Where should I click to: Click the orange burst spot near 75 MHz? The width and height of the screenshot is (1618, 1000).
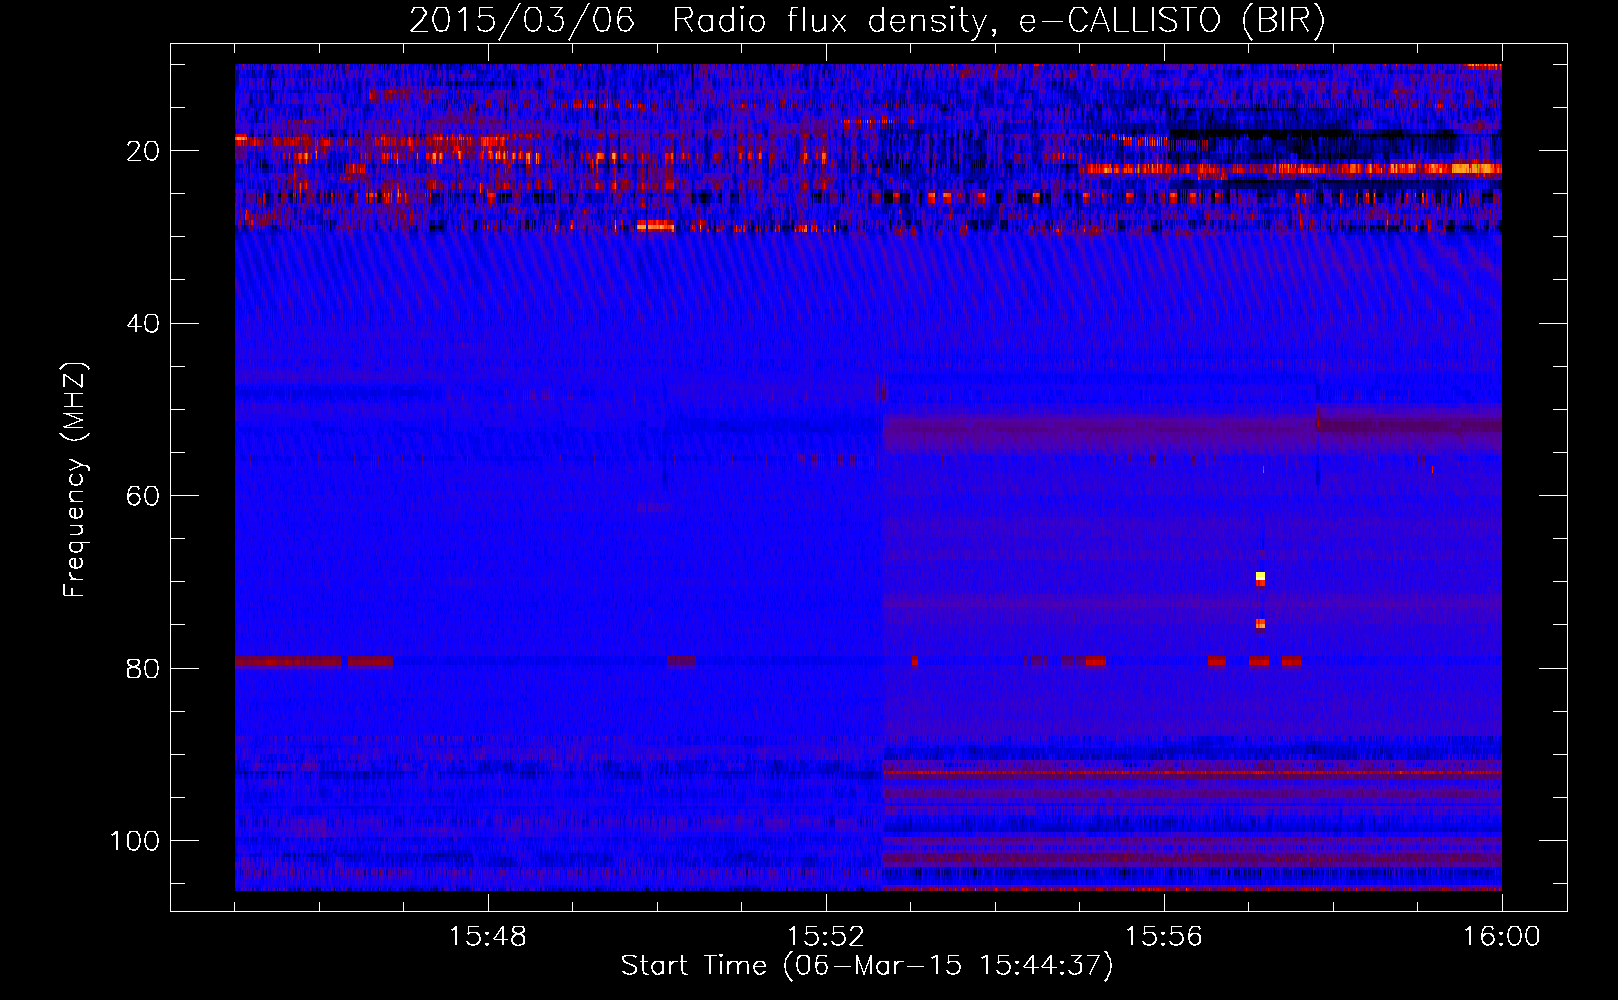(x=1260, y=625)
